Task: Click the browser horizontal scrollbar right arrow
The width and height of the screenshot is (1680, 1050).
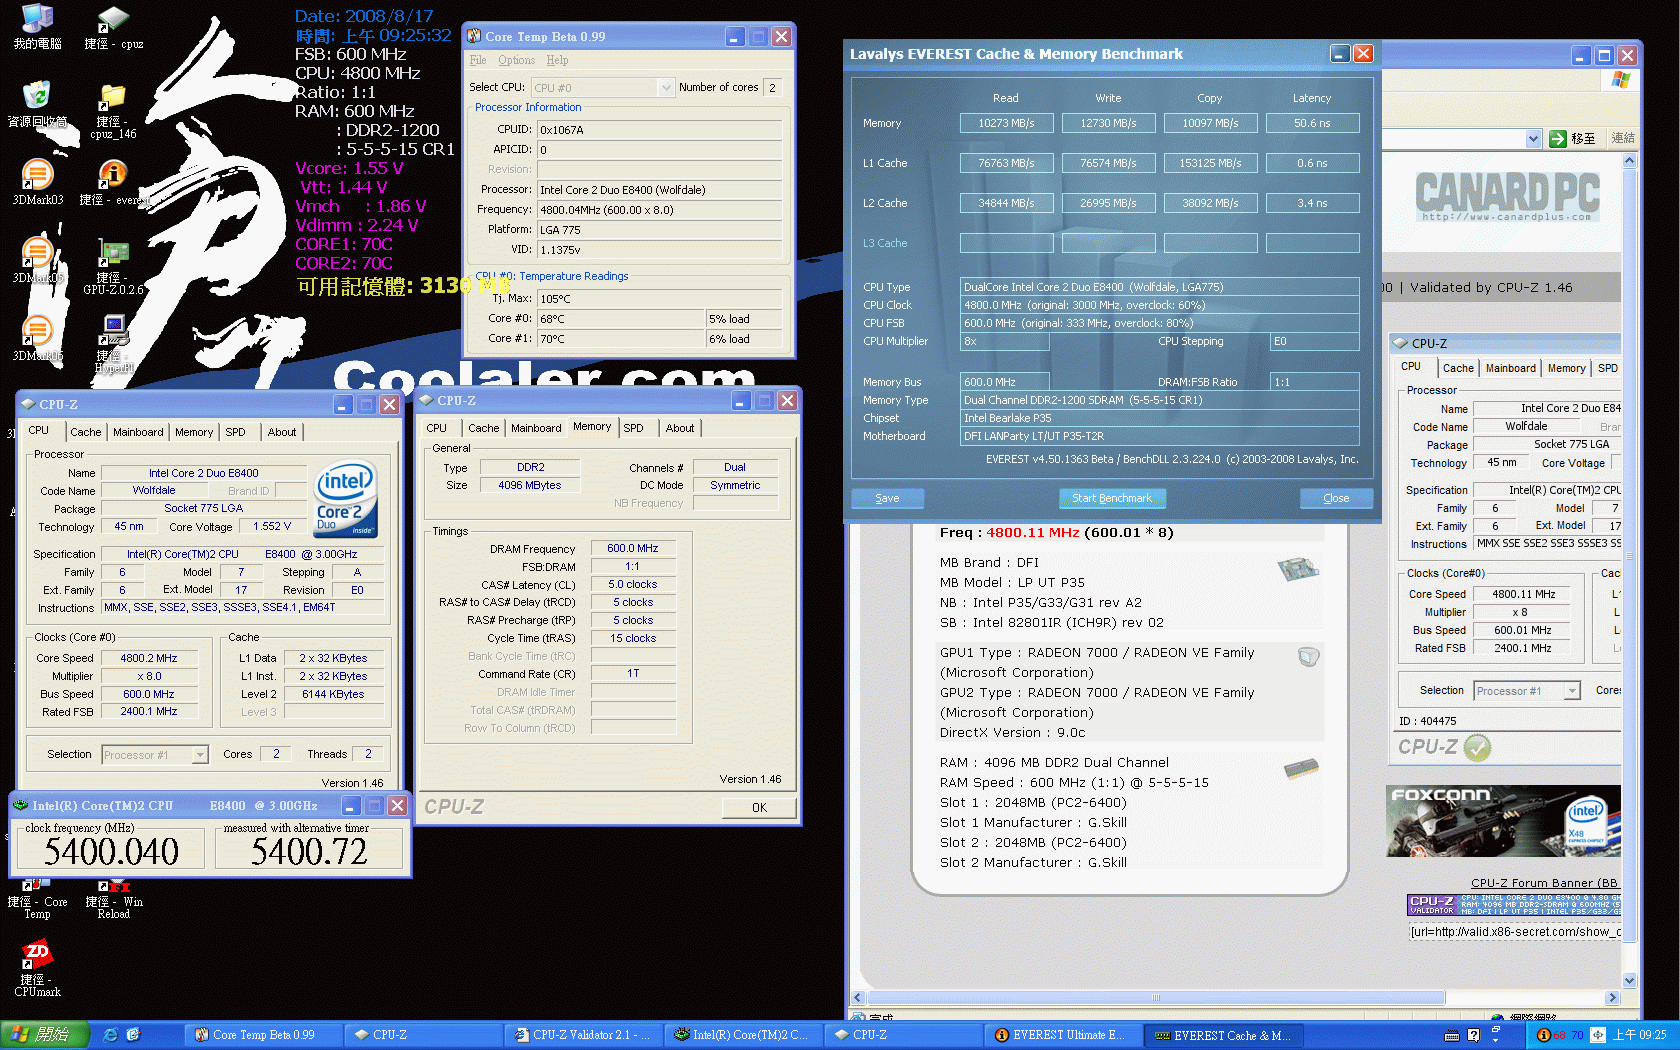Action: point(1612,997)
